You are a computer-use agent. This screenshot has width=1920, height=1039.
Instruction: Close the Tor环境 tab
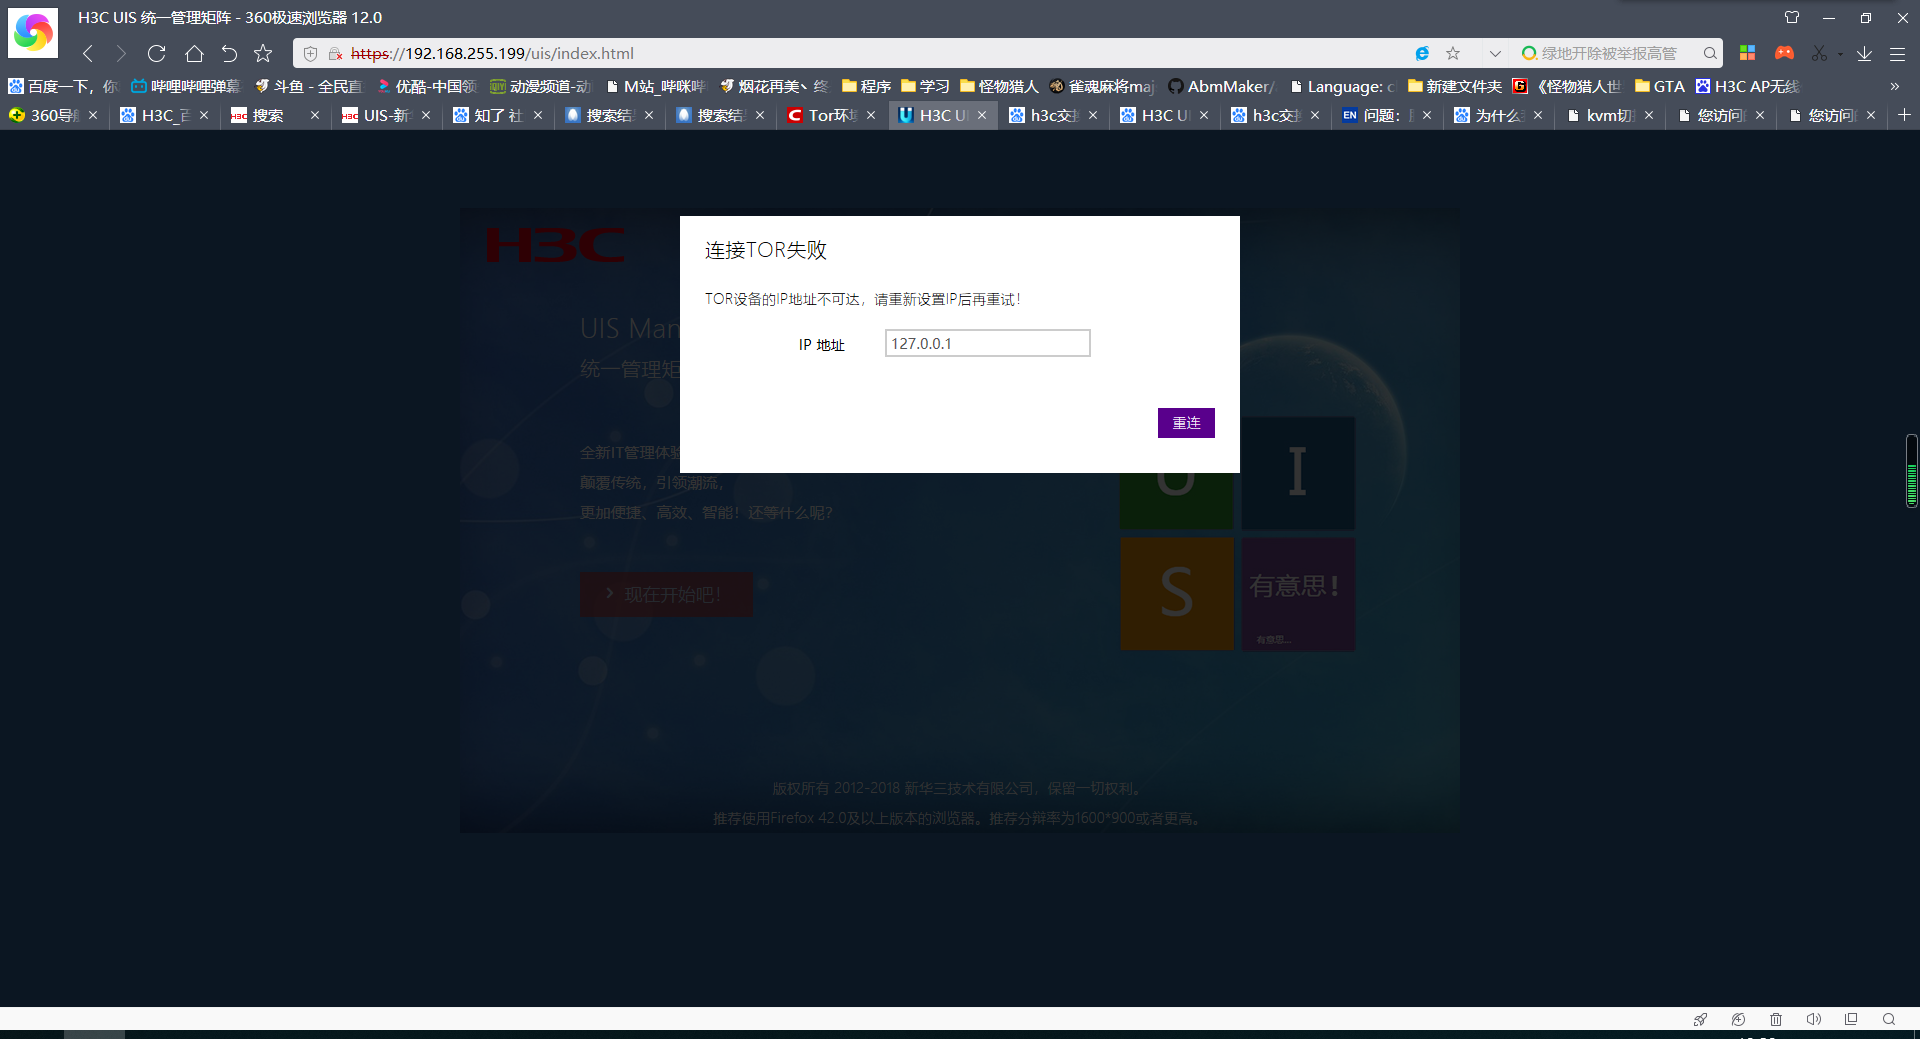pyautogui.click(x=871, y=115)
